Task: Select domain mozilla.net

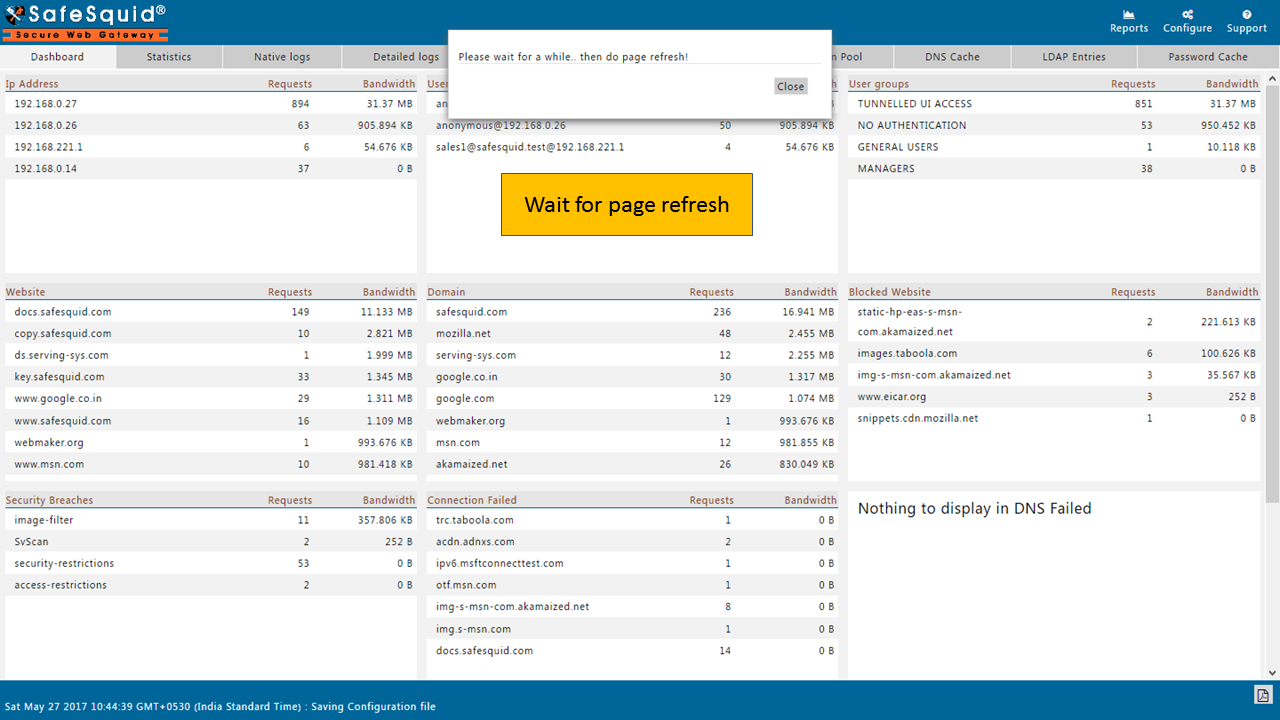Action: tap(632, 334)
